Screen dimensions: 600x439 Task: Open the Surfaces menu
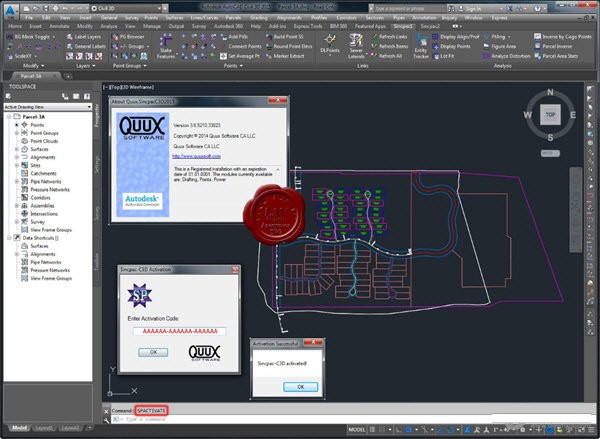(174, 18)
